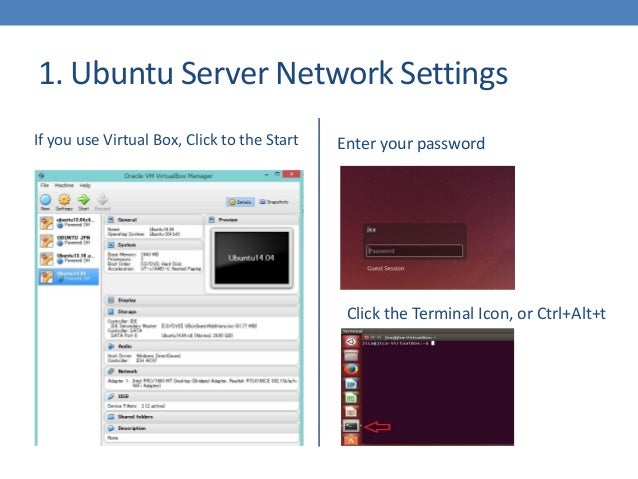Collapse the Display section header
This screenshot has width=638, height=479.
point(201,300)
